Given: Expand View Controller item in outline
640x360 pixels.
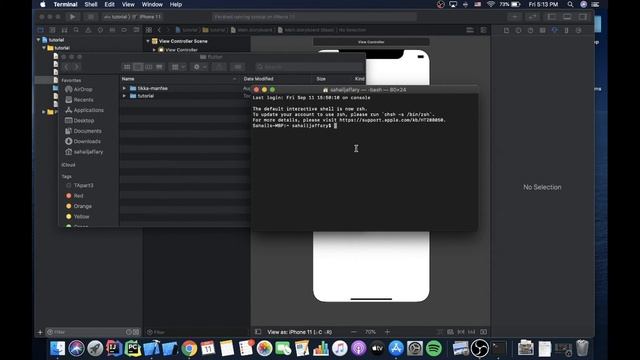Looking at the screenshot, I should pos(154,50).
